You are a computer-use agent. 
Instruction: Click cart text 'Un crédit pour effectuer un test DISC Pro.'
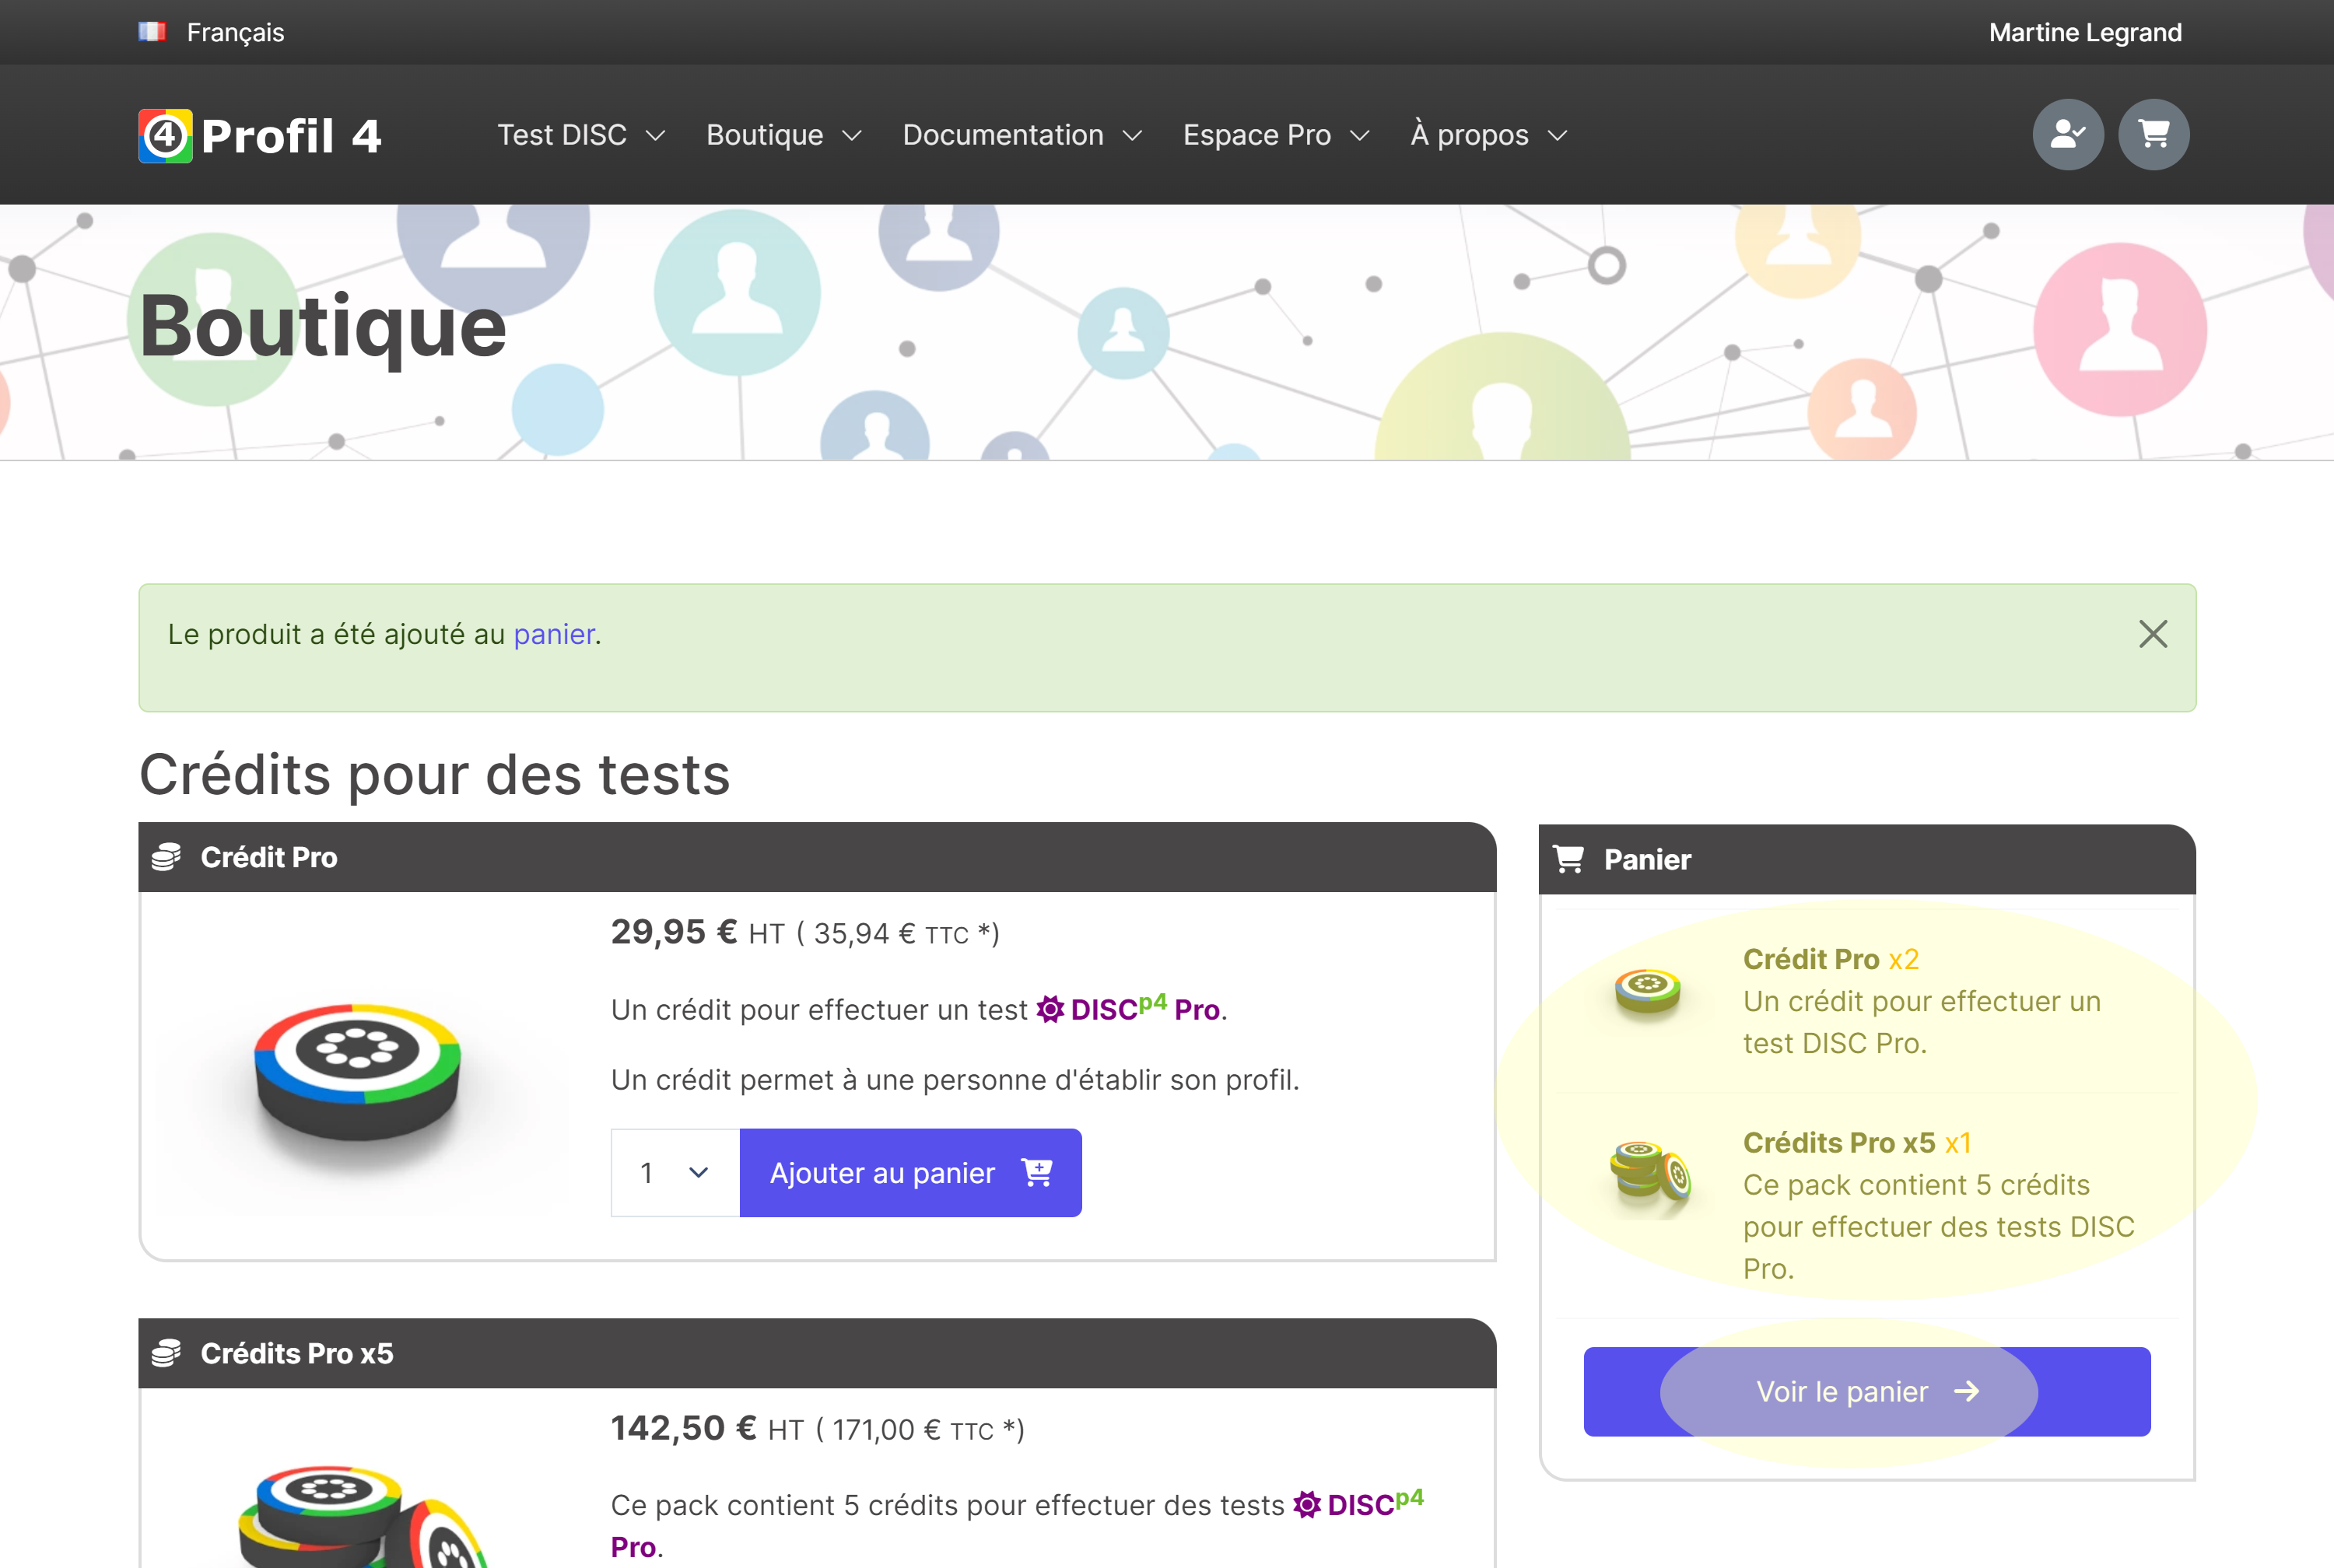(x=1921, y=1022)
